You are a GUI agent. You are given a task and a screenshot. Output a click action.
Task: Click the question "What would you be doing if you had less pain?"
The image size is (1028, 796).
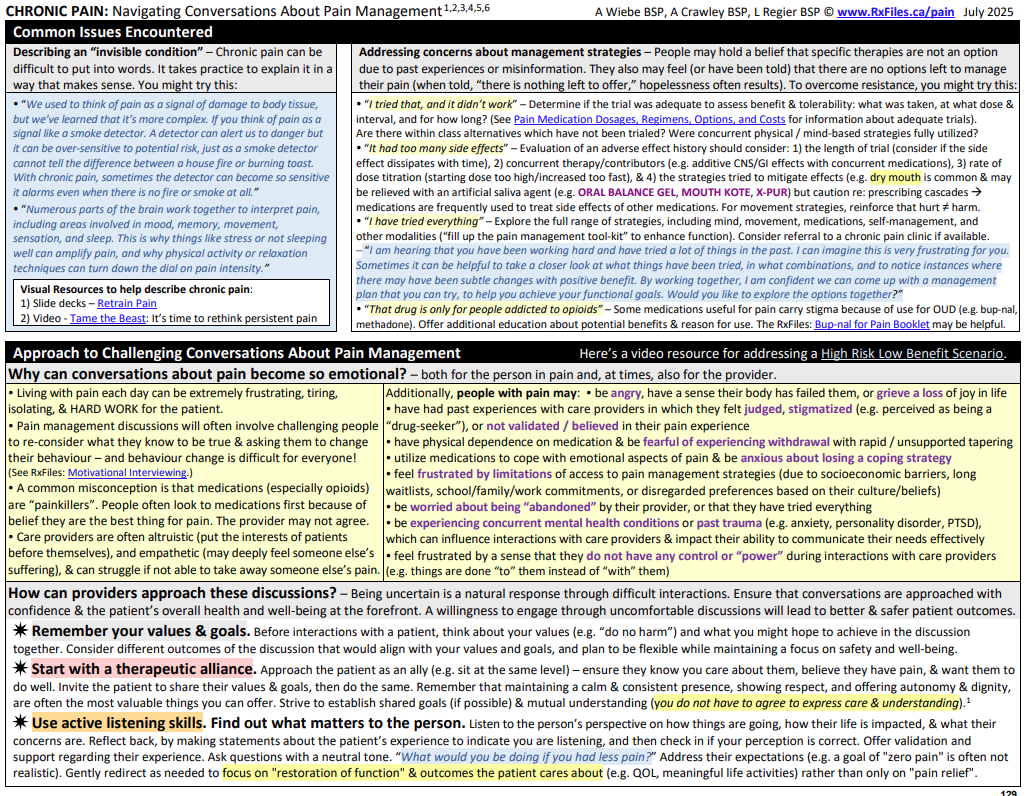pyautogui.click(x=526, y=757)
